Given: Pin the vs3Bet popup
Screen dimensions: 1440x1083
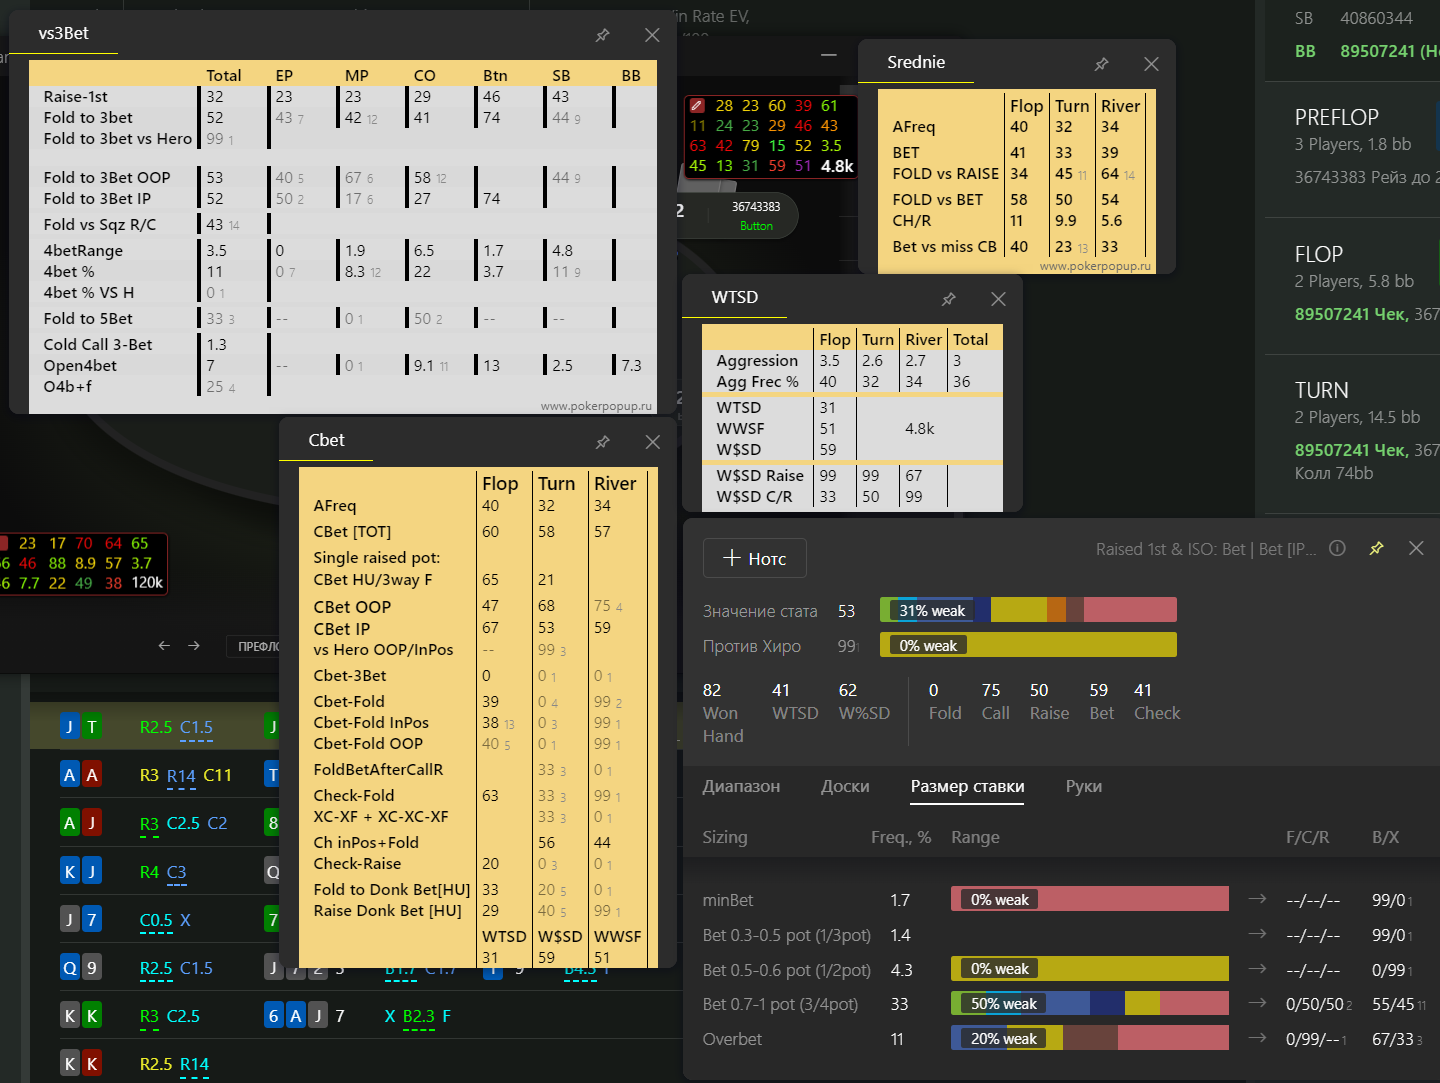Looking at the screenshot, I should click(602, 35).
